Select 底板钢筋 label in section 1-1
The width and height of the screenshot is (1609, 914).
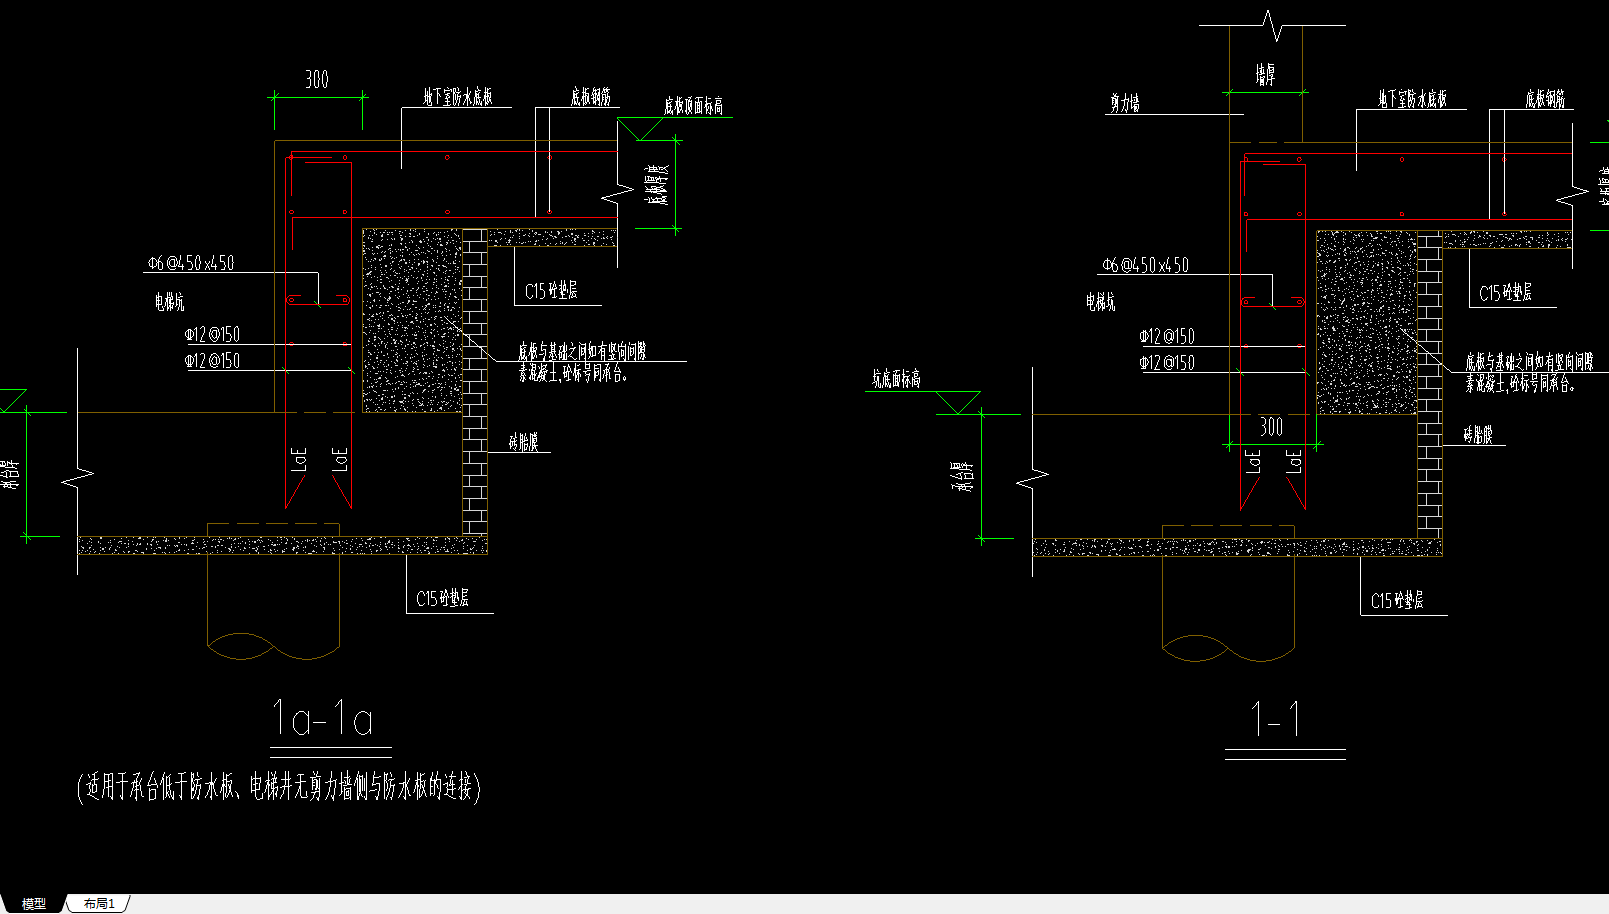1545,99
